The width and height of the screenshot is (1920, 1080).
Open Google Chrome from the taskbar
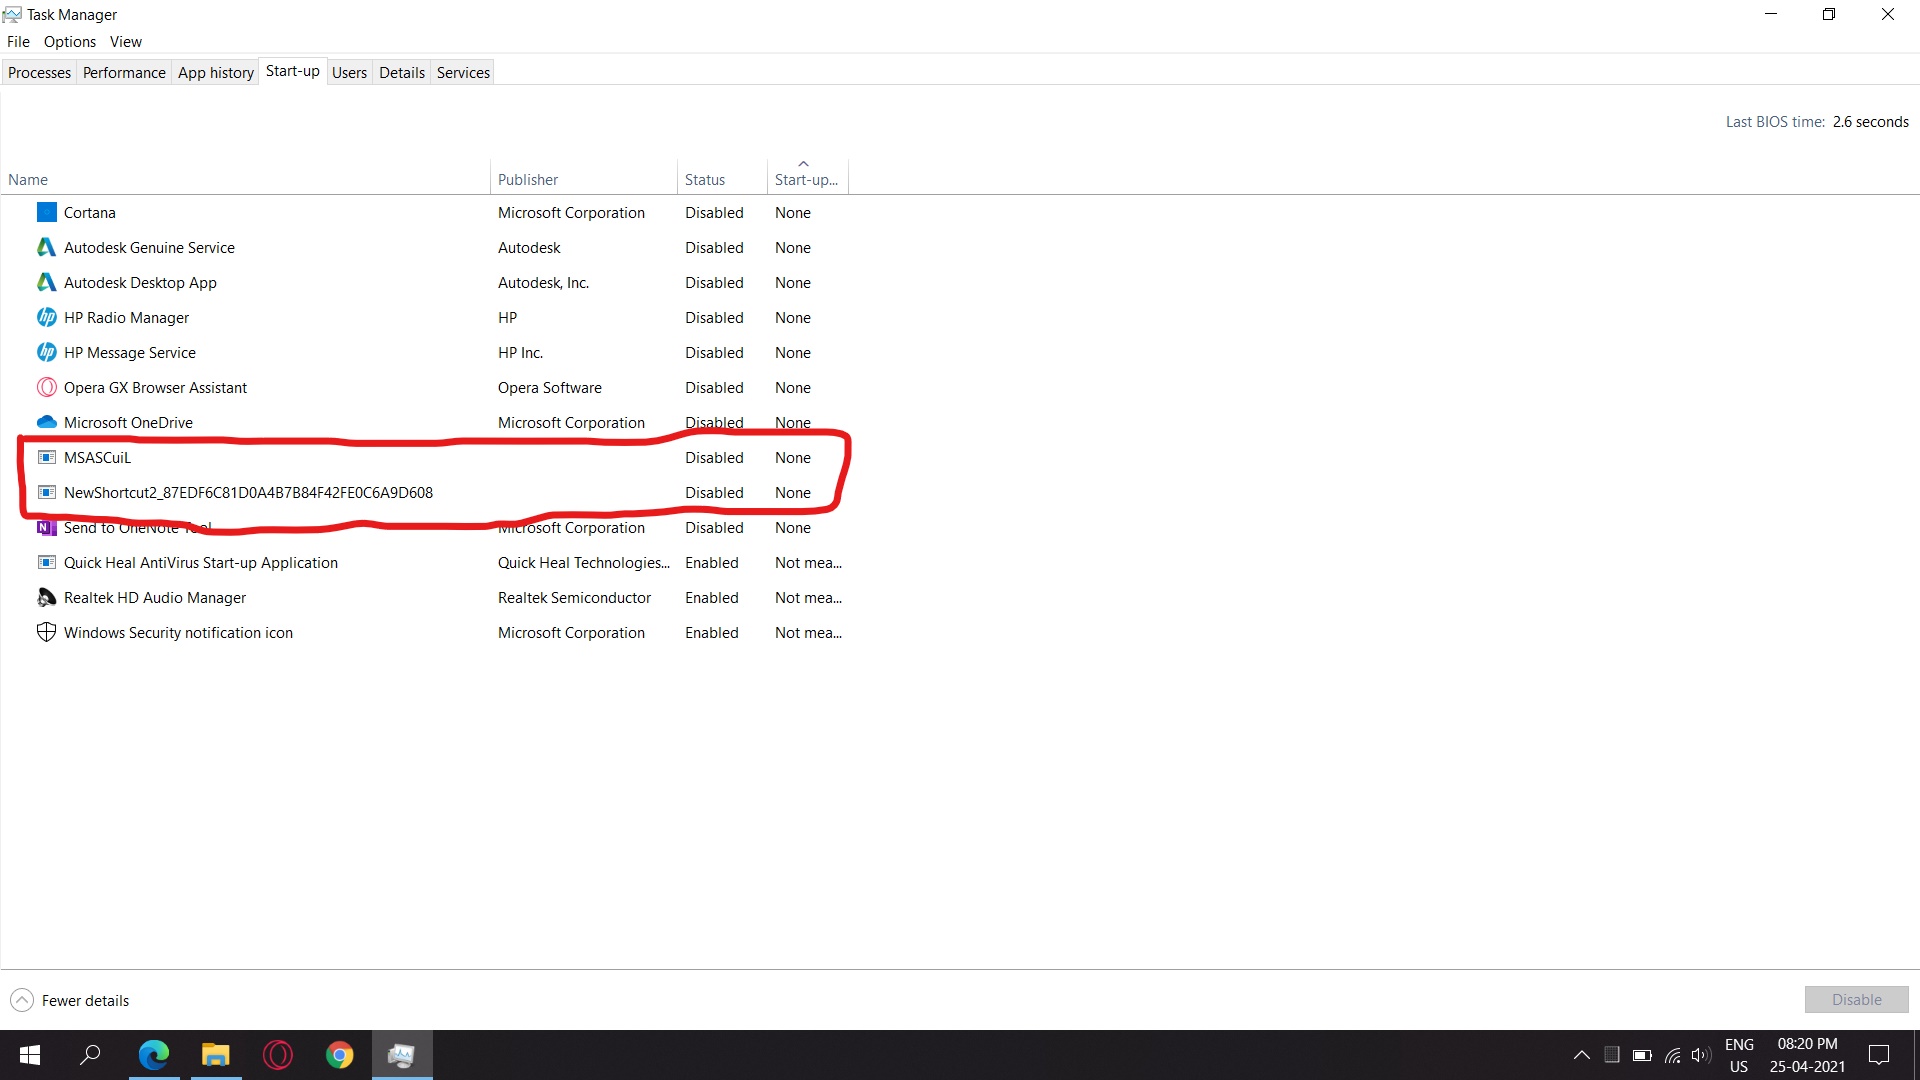340,1055
